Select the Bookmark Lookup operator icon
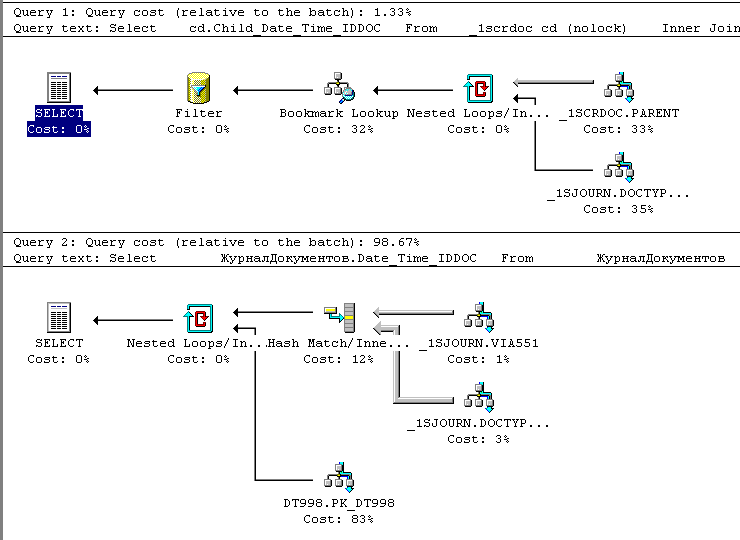The width and height of the screenshot is (740, 540). (337, 89)
